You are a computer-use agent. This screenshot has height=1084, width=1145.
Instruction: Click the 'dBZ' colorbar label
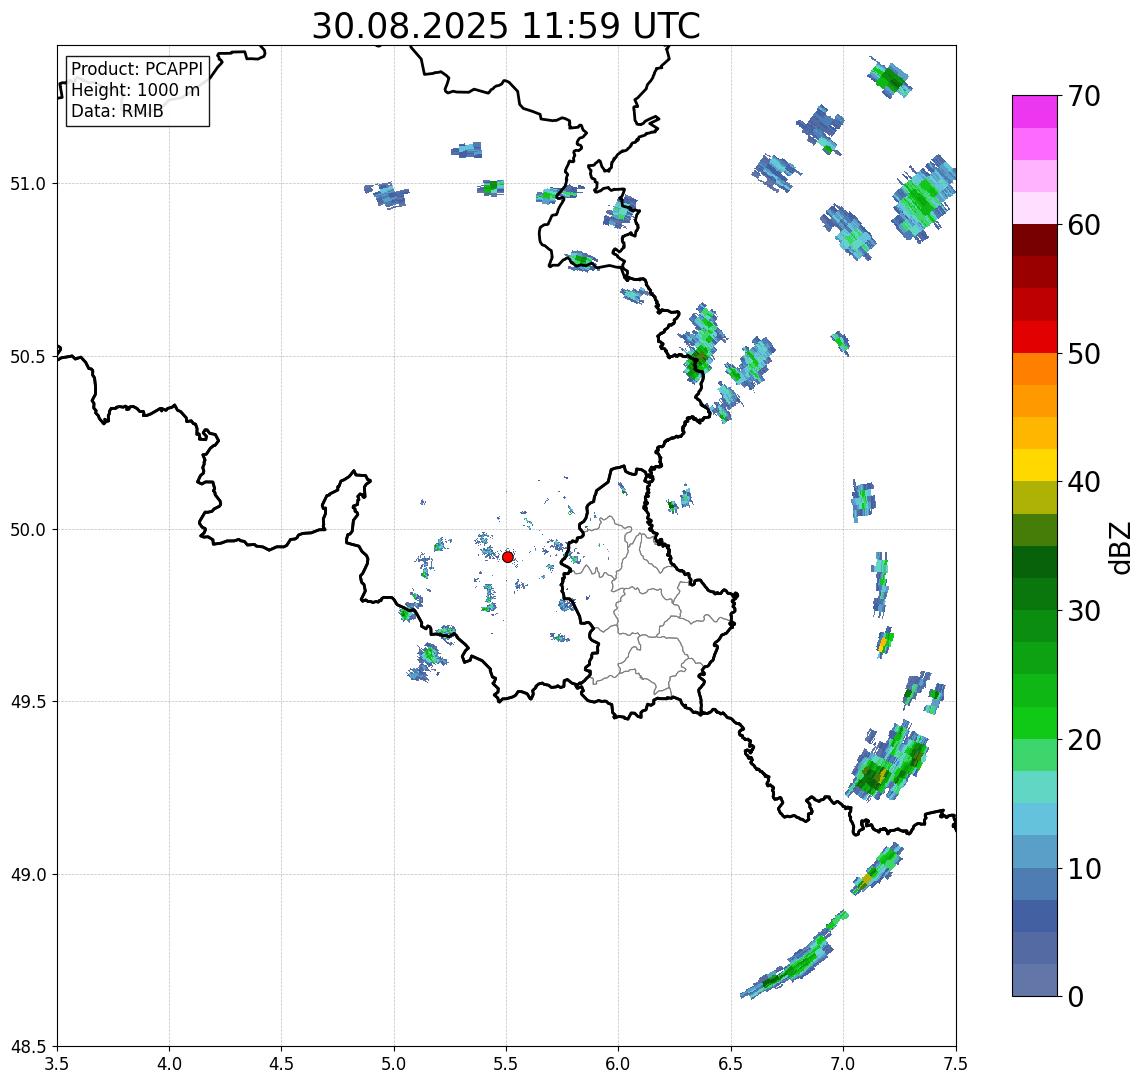(1119, 548)
